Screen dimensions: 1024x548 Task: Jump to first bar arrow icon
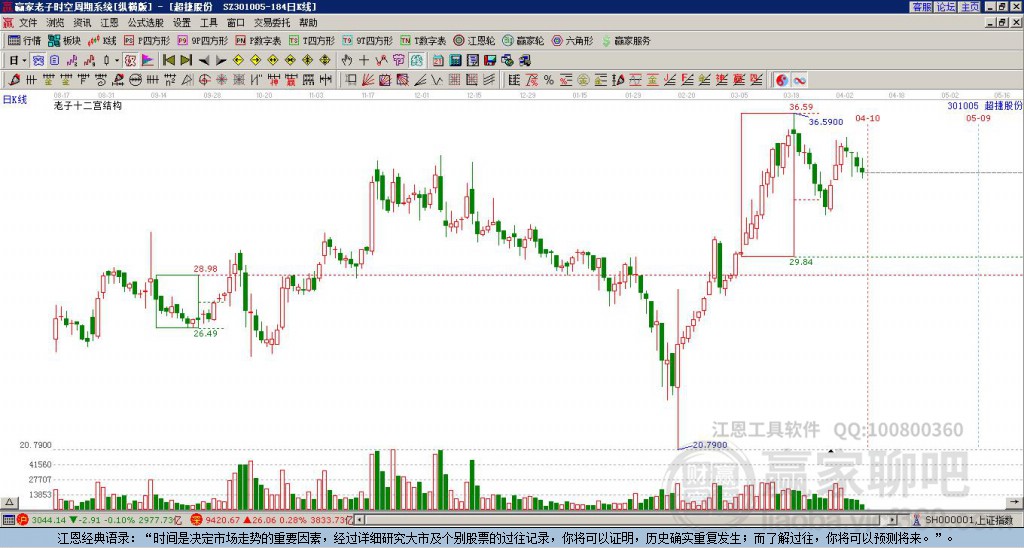169,61
